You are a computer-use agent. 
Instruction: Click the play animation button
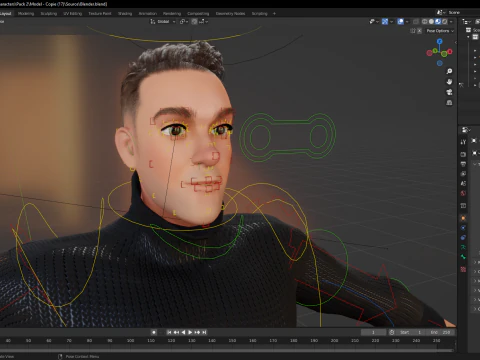190,332
